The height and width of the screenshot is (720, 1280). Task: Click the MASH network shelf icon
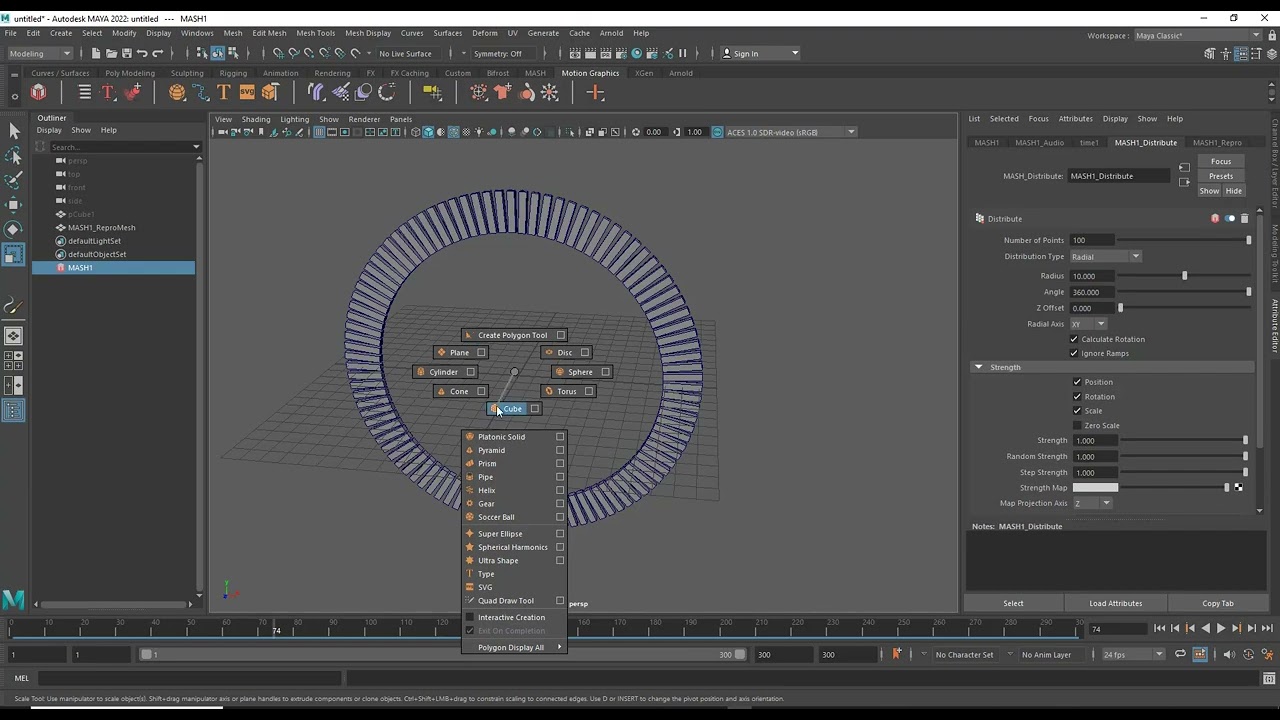pos(39,92)
